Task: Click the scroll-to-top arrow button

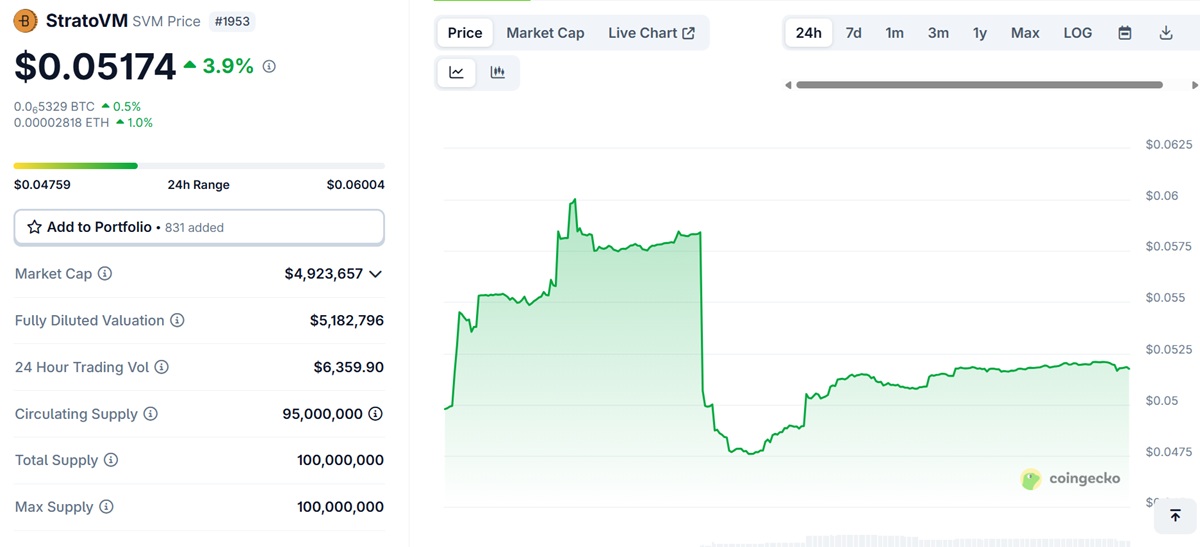Action: tap(1175, 515)
